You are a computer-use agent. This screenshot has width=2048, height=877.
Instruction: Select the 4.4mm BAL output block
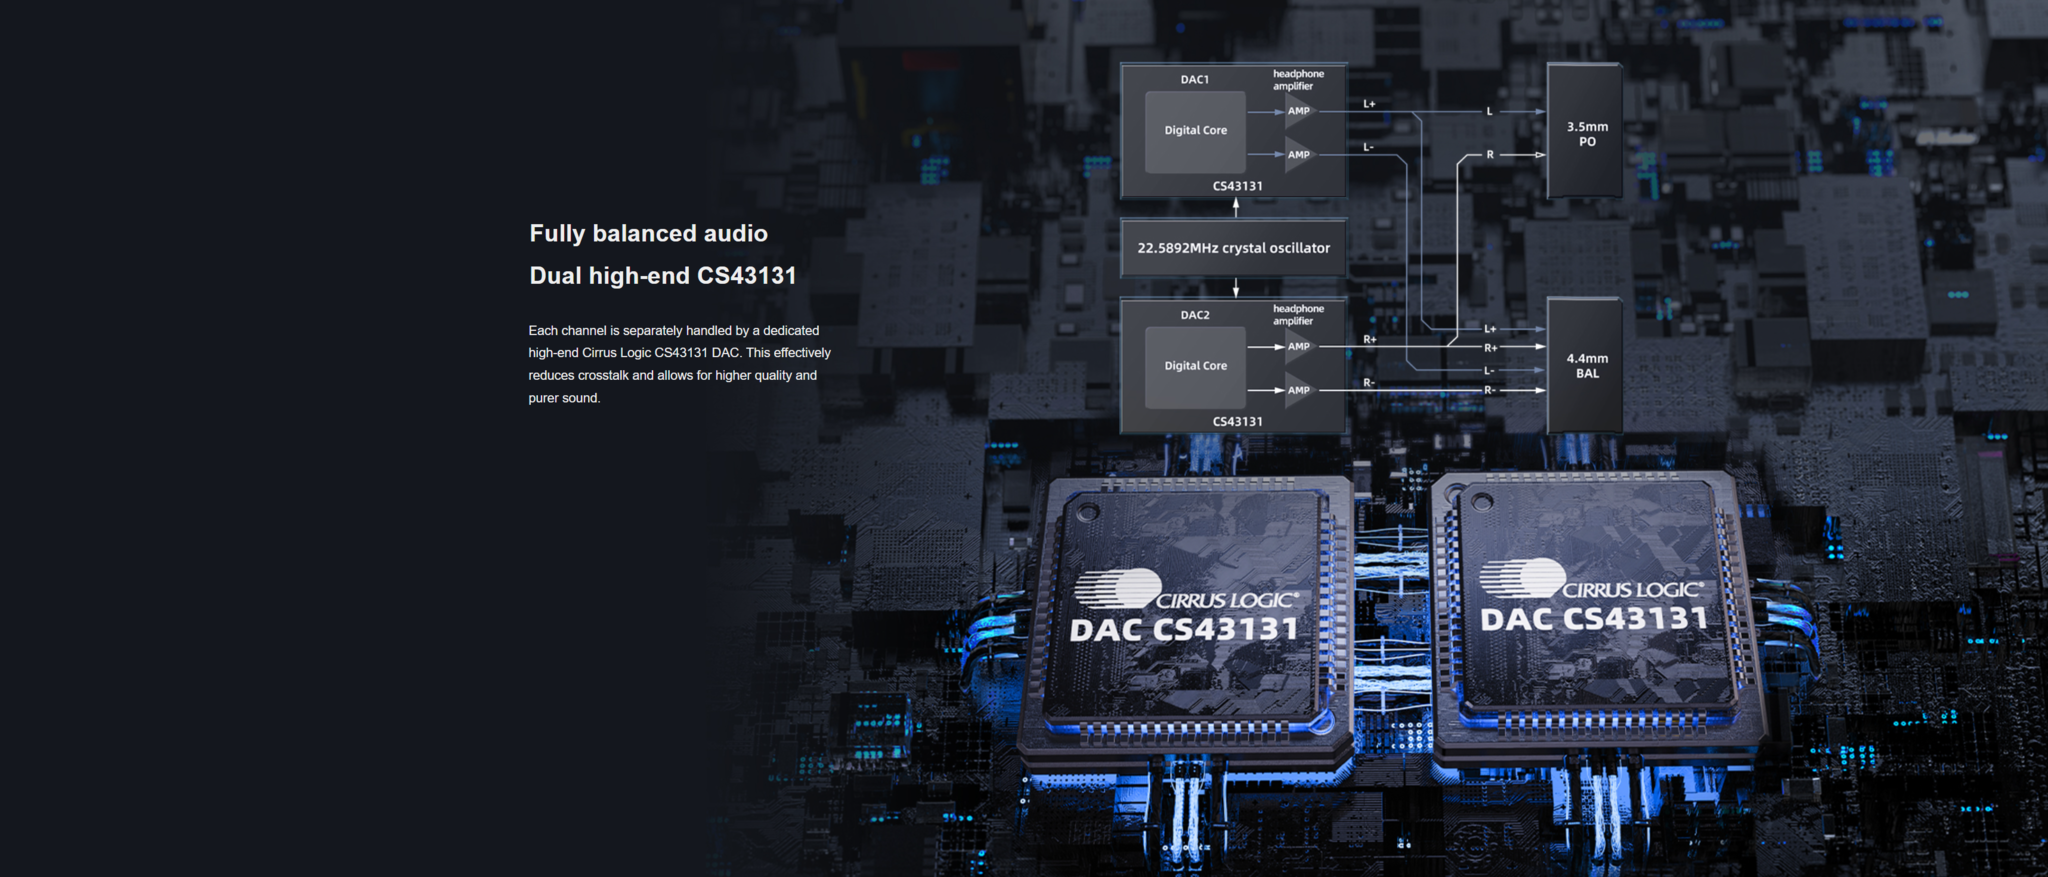tap(1585, 365)
